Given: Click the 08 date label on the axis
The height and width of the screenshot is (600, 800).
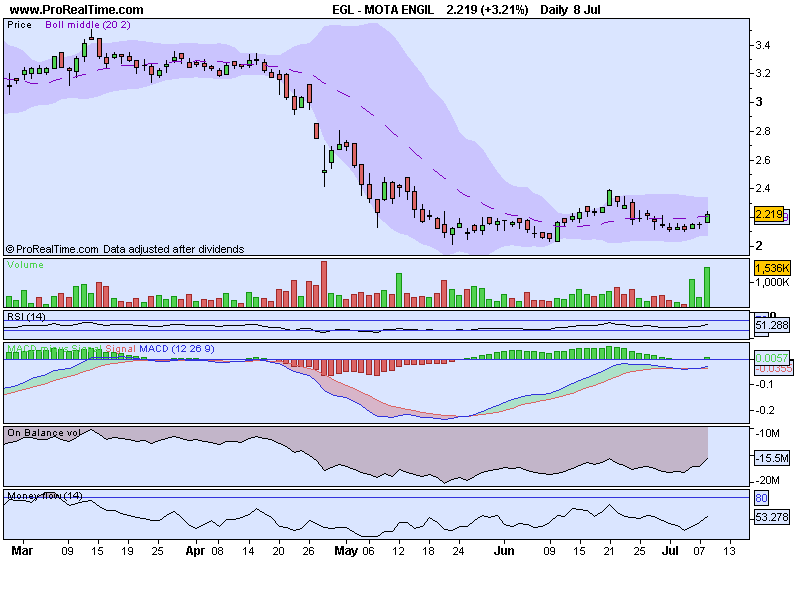Looking at the screenshot, I should [218, 551].
